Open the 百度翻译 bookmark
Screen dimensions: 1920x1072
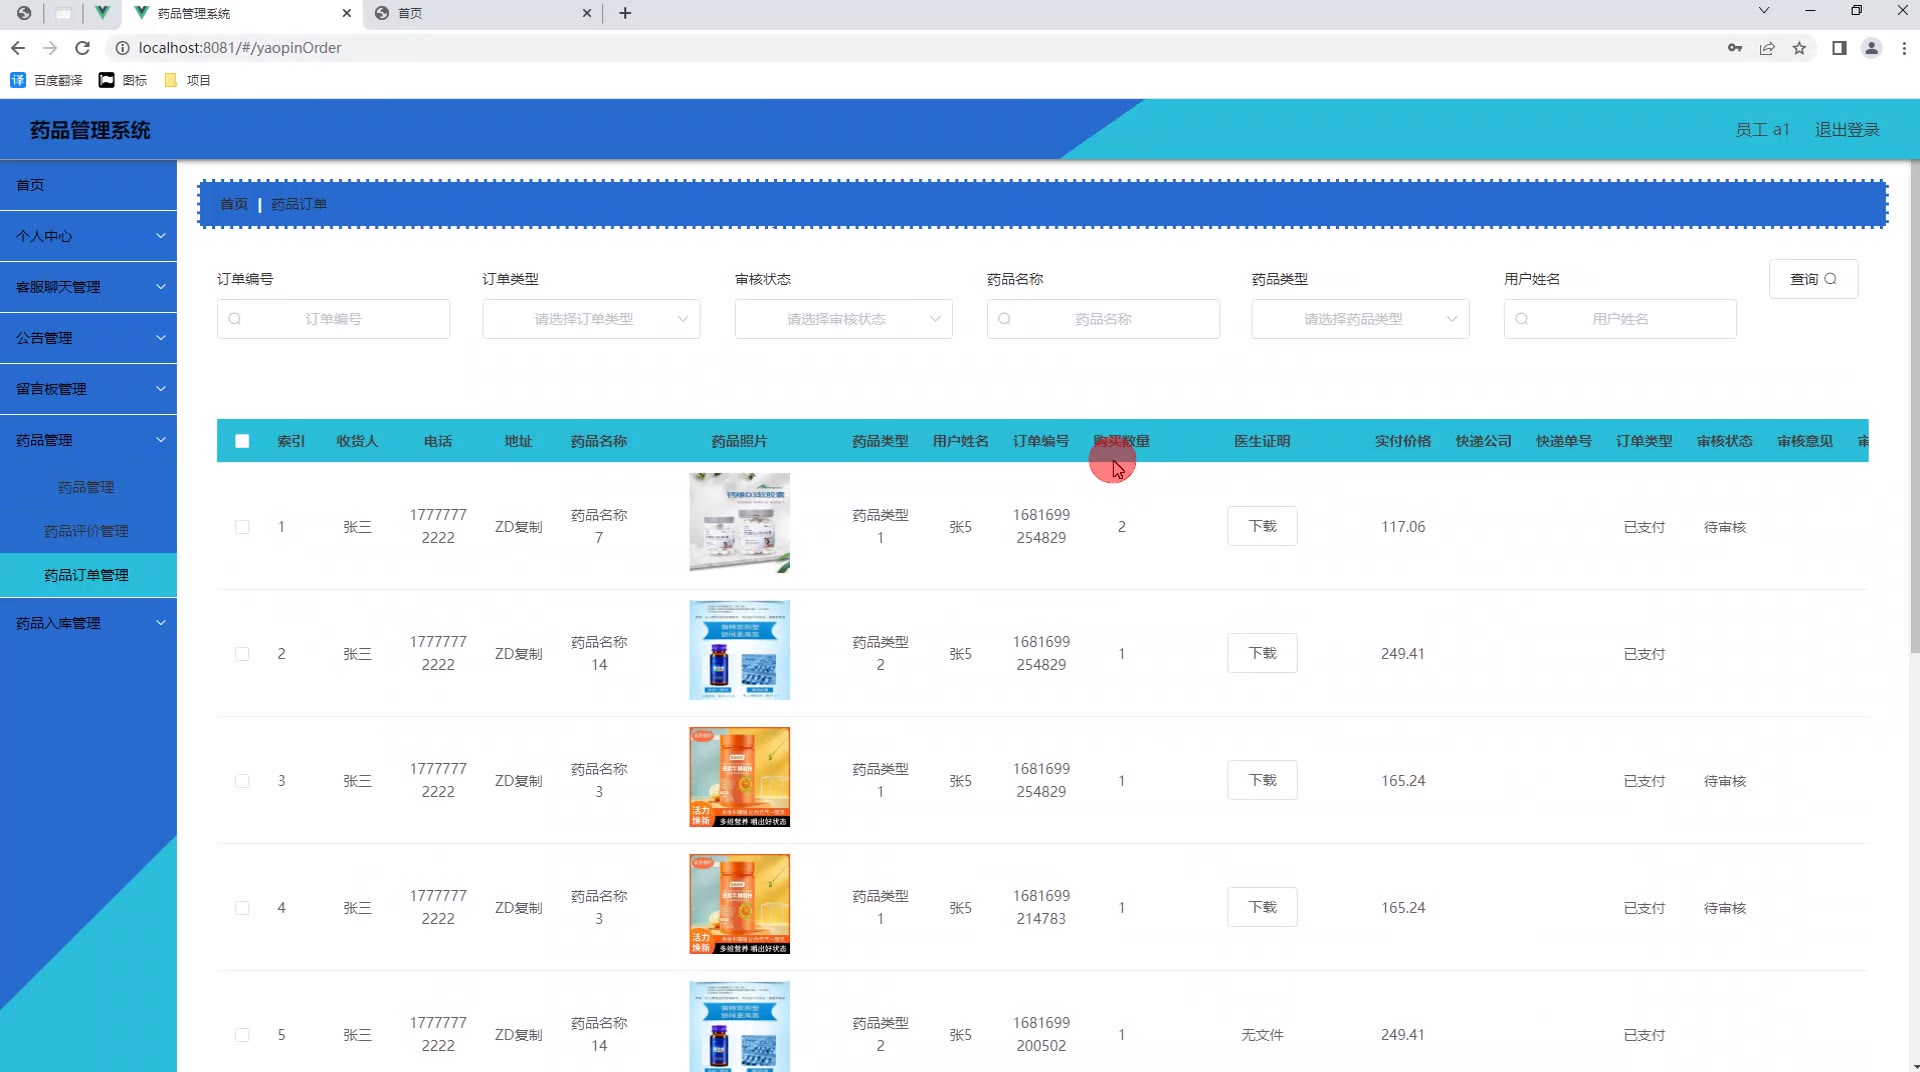(x=47, y=80)
